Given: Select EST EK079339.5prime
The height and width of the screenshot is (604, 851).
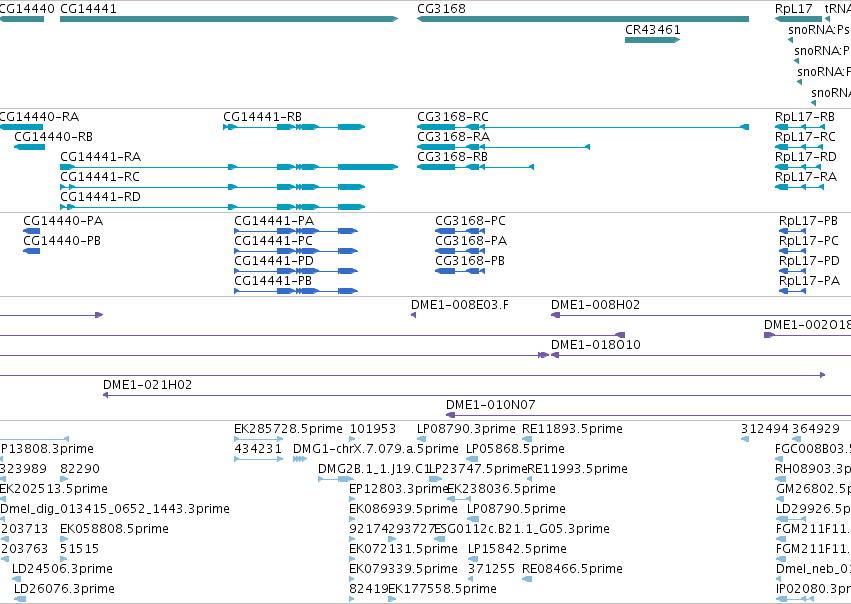Looking at the screenshot, I should (352, 579).
